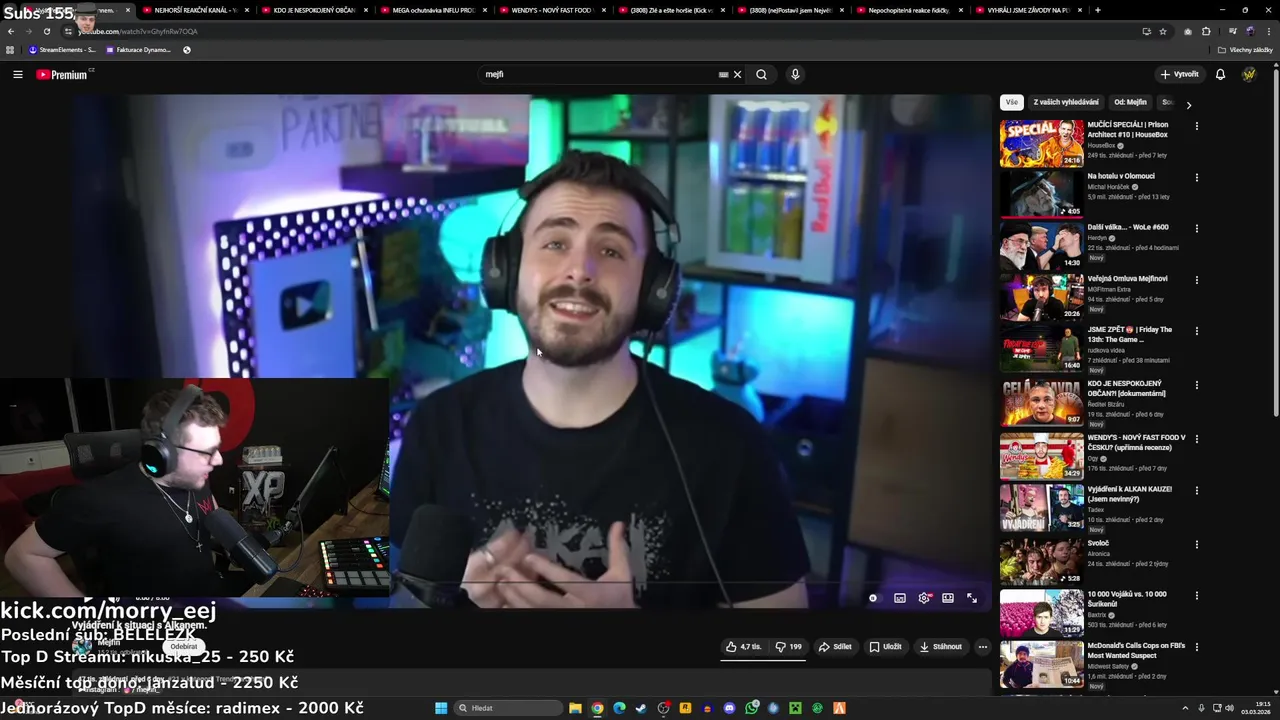
Task: Enter fullscreen in the video player
Action: point(972,598)
